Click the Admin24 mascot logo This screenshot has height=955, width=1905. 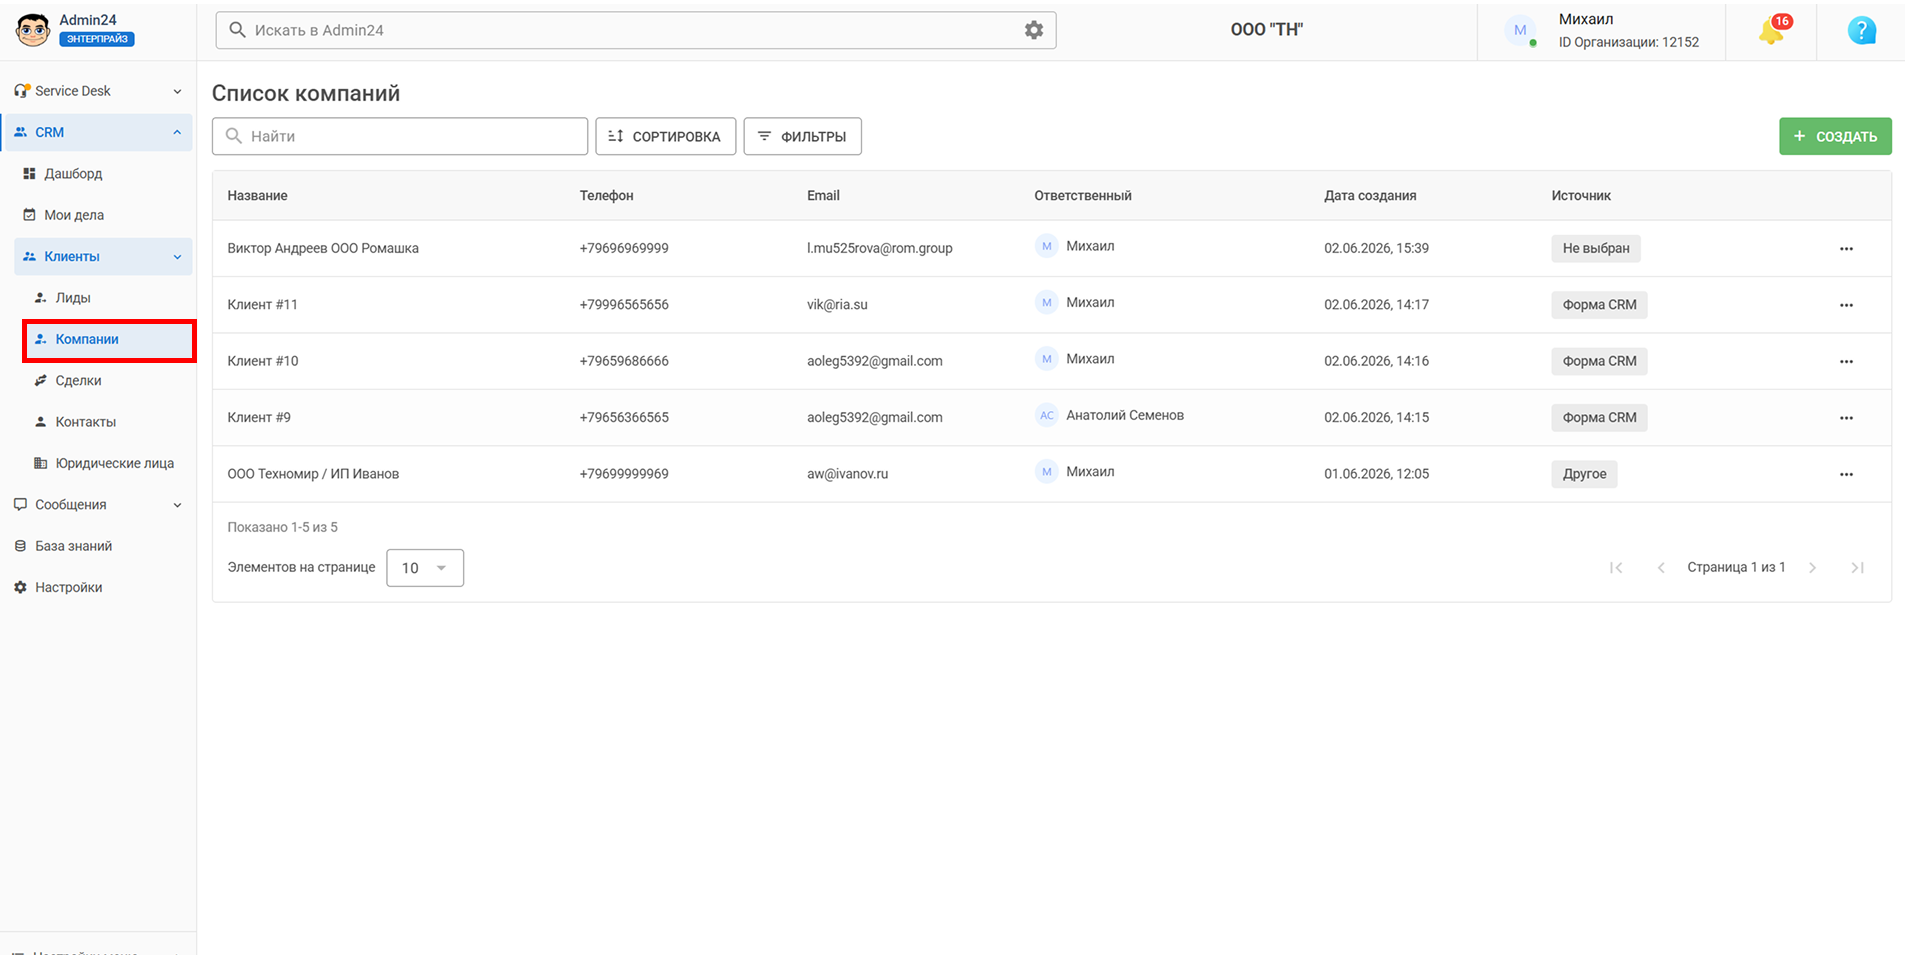(x=33, y=30)
